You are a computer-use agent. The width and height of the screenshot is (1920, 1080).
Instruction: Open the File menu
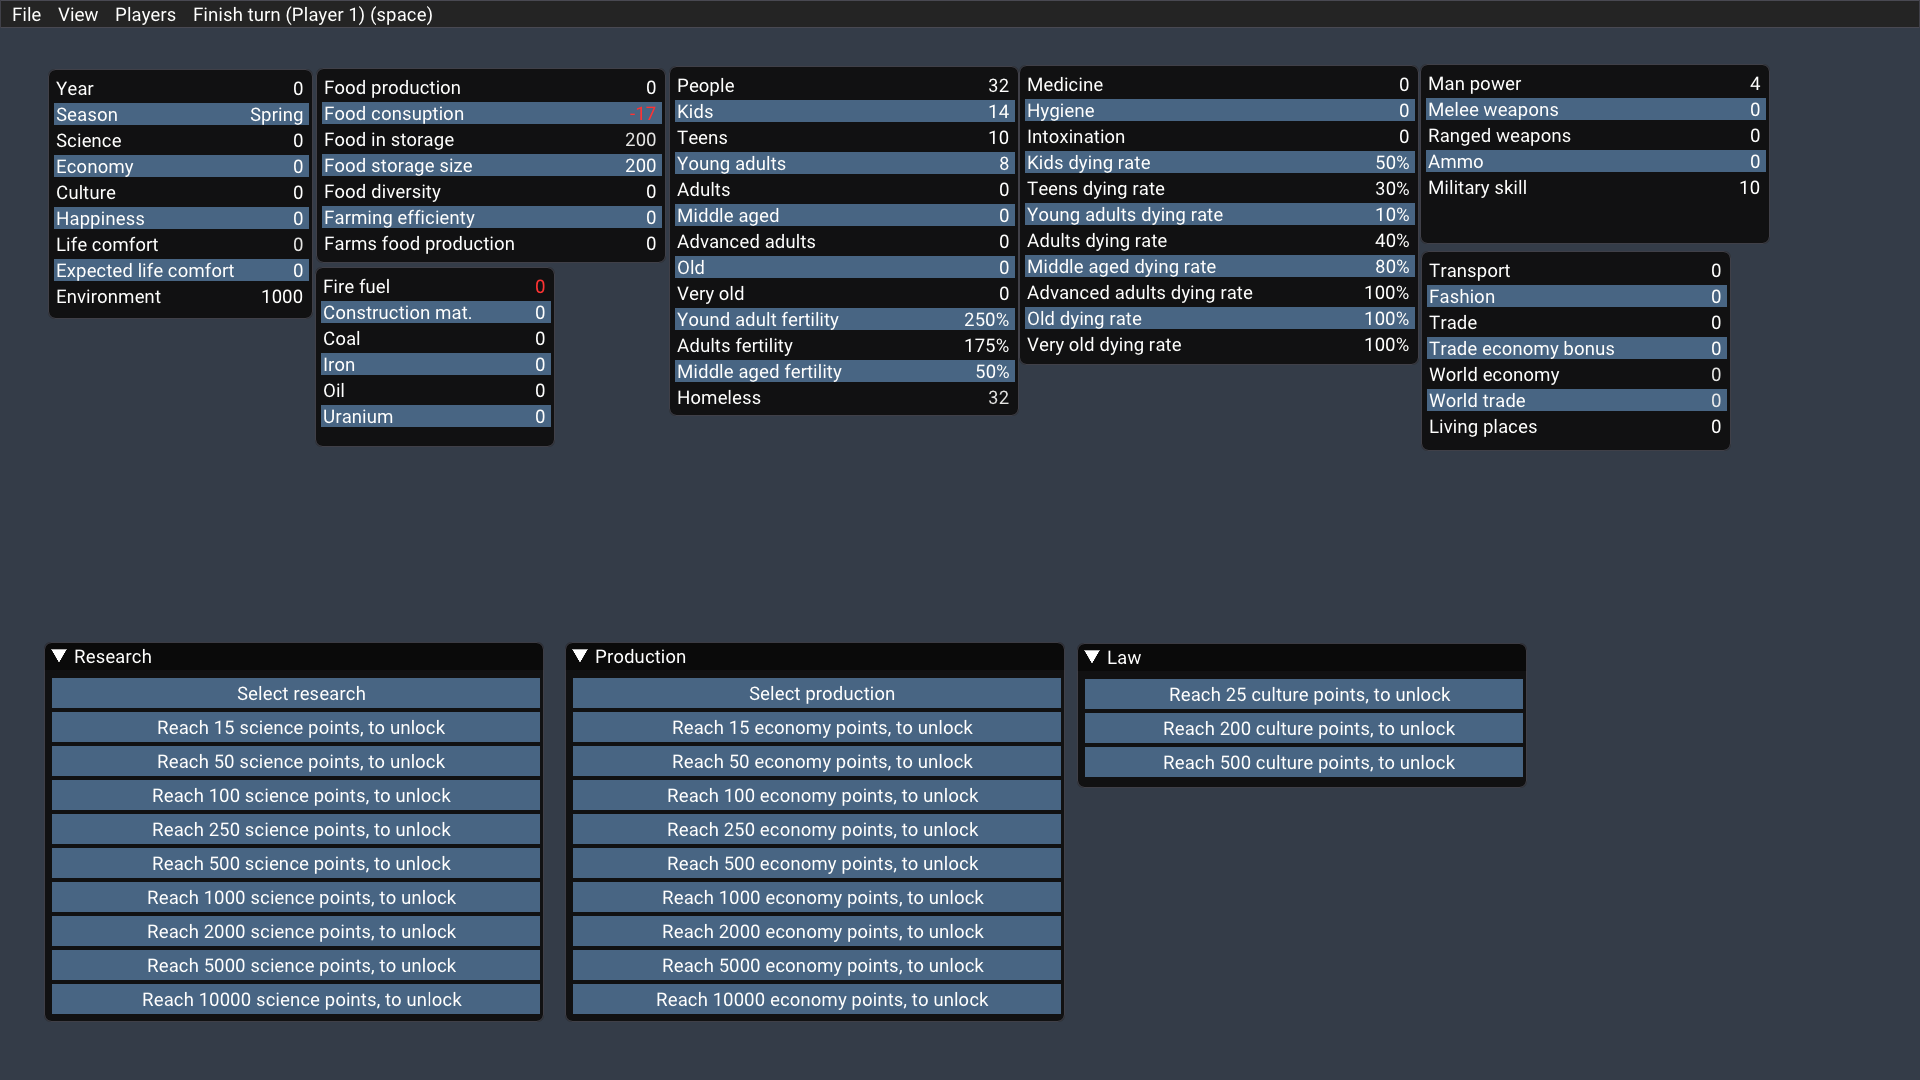(26, 14)
